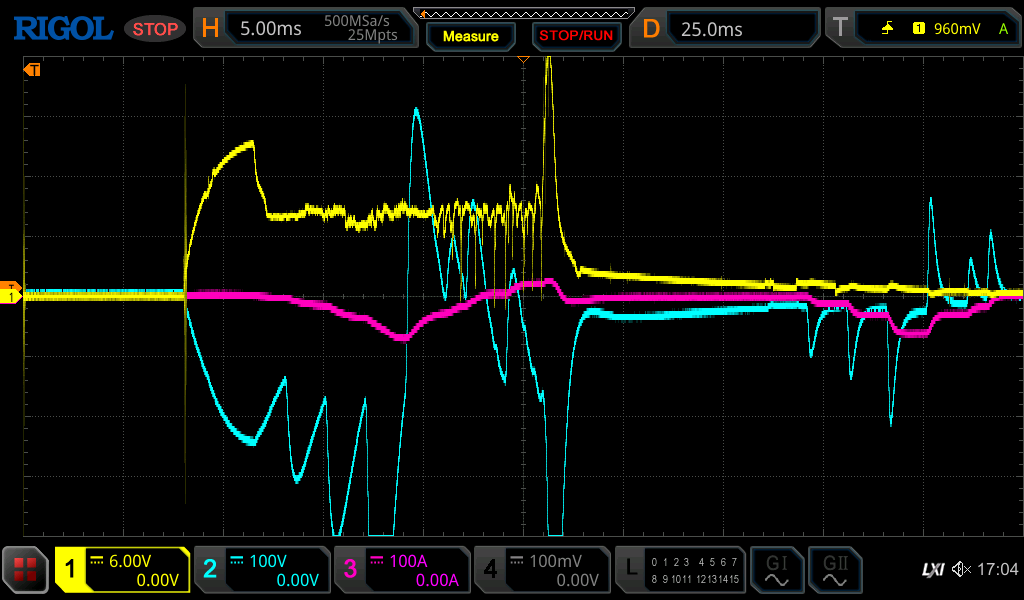Screen dimensions: 1024x600
Task: Click the LXI network status icon
Action: (x=932, y=570)
